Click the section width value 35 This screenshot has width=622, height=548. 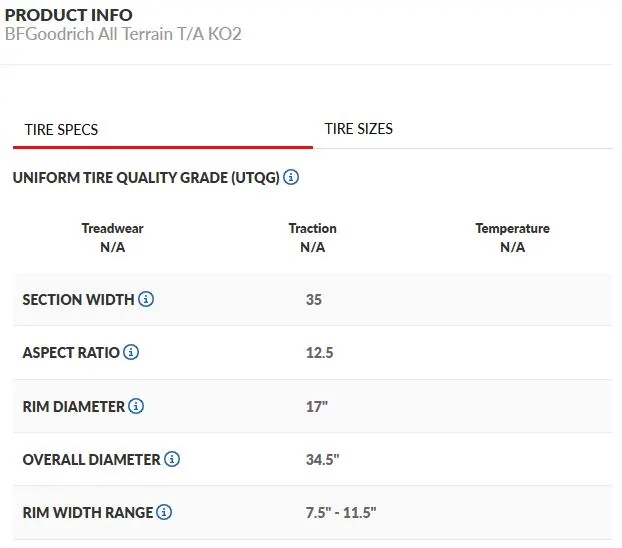314,300
